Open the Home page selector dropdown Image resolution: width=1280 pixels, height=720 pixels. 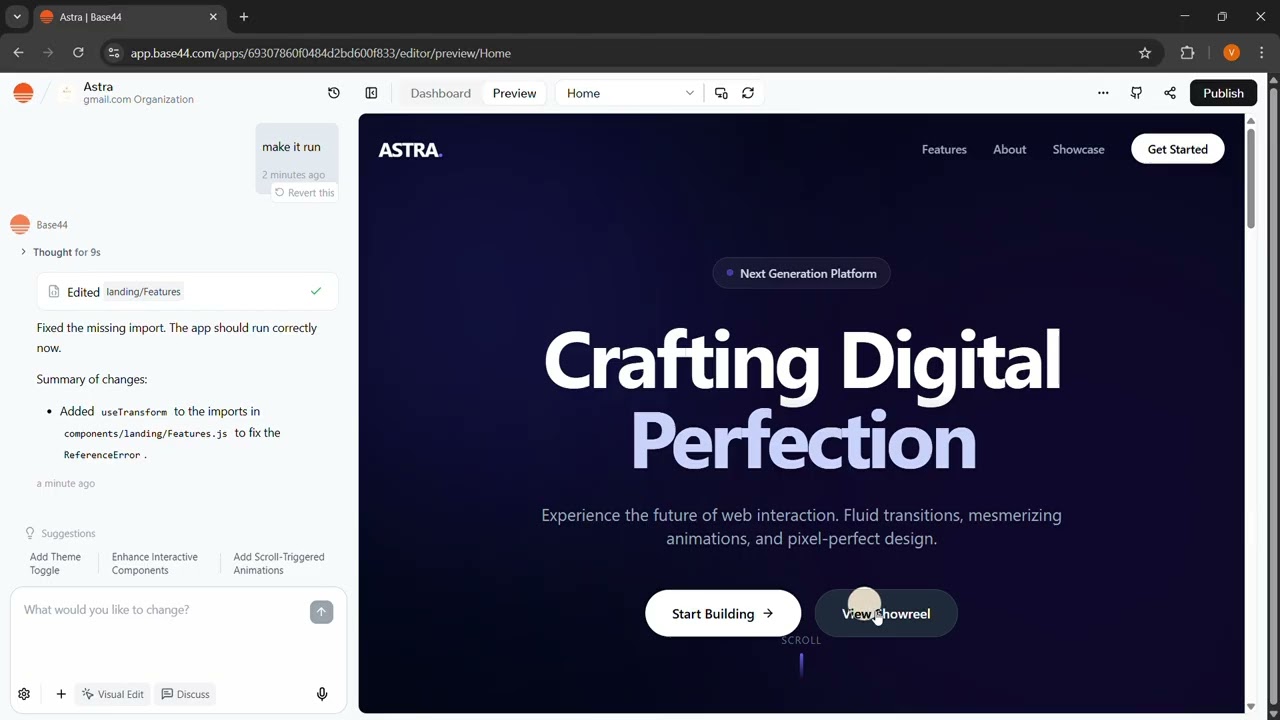(629, 93)
